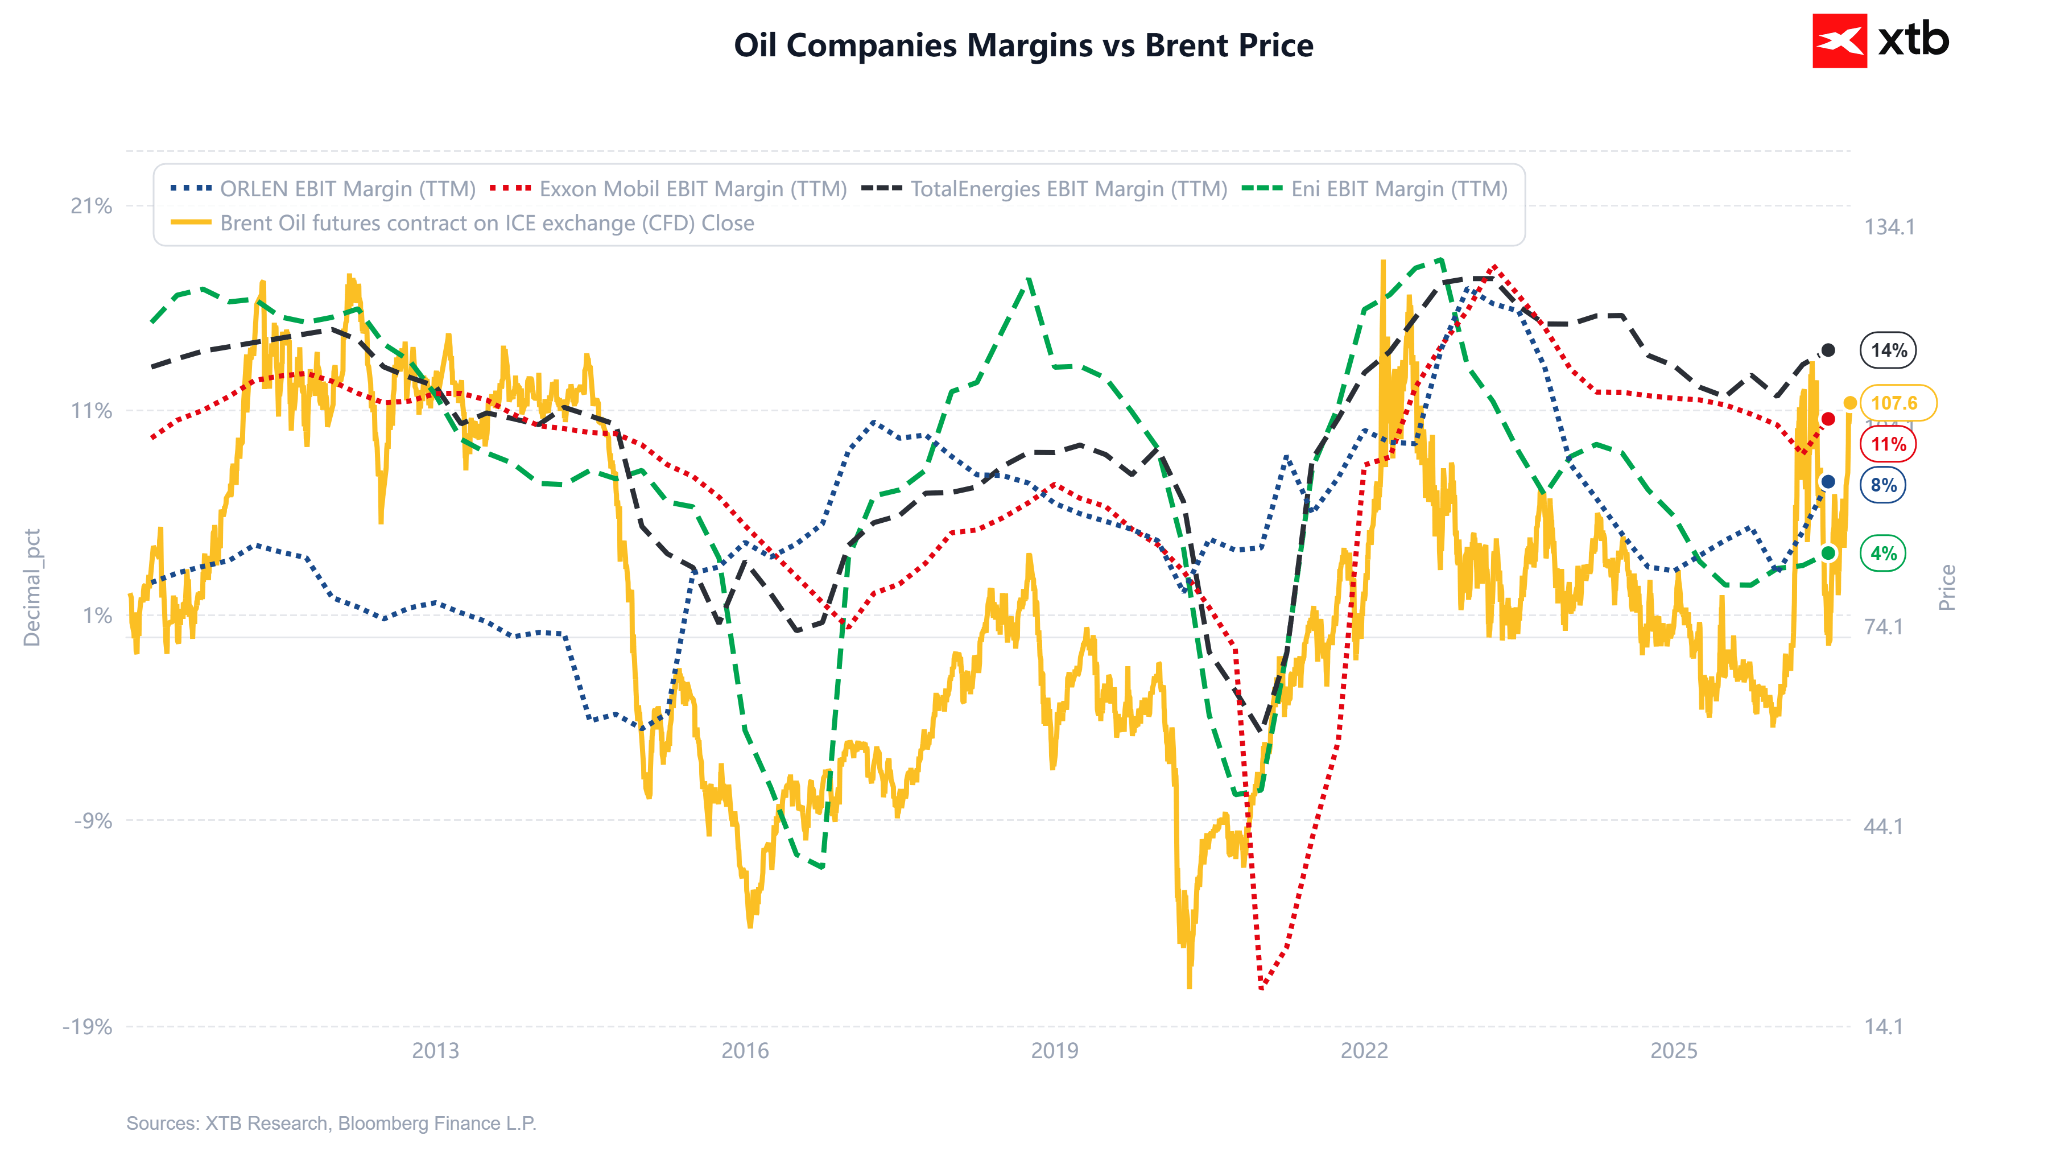This screenshot has height=1152, width=2048.
Task: Click the 2022 x-axis label
Action: click(1364, 1050)
